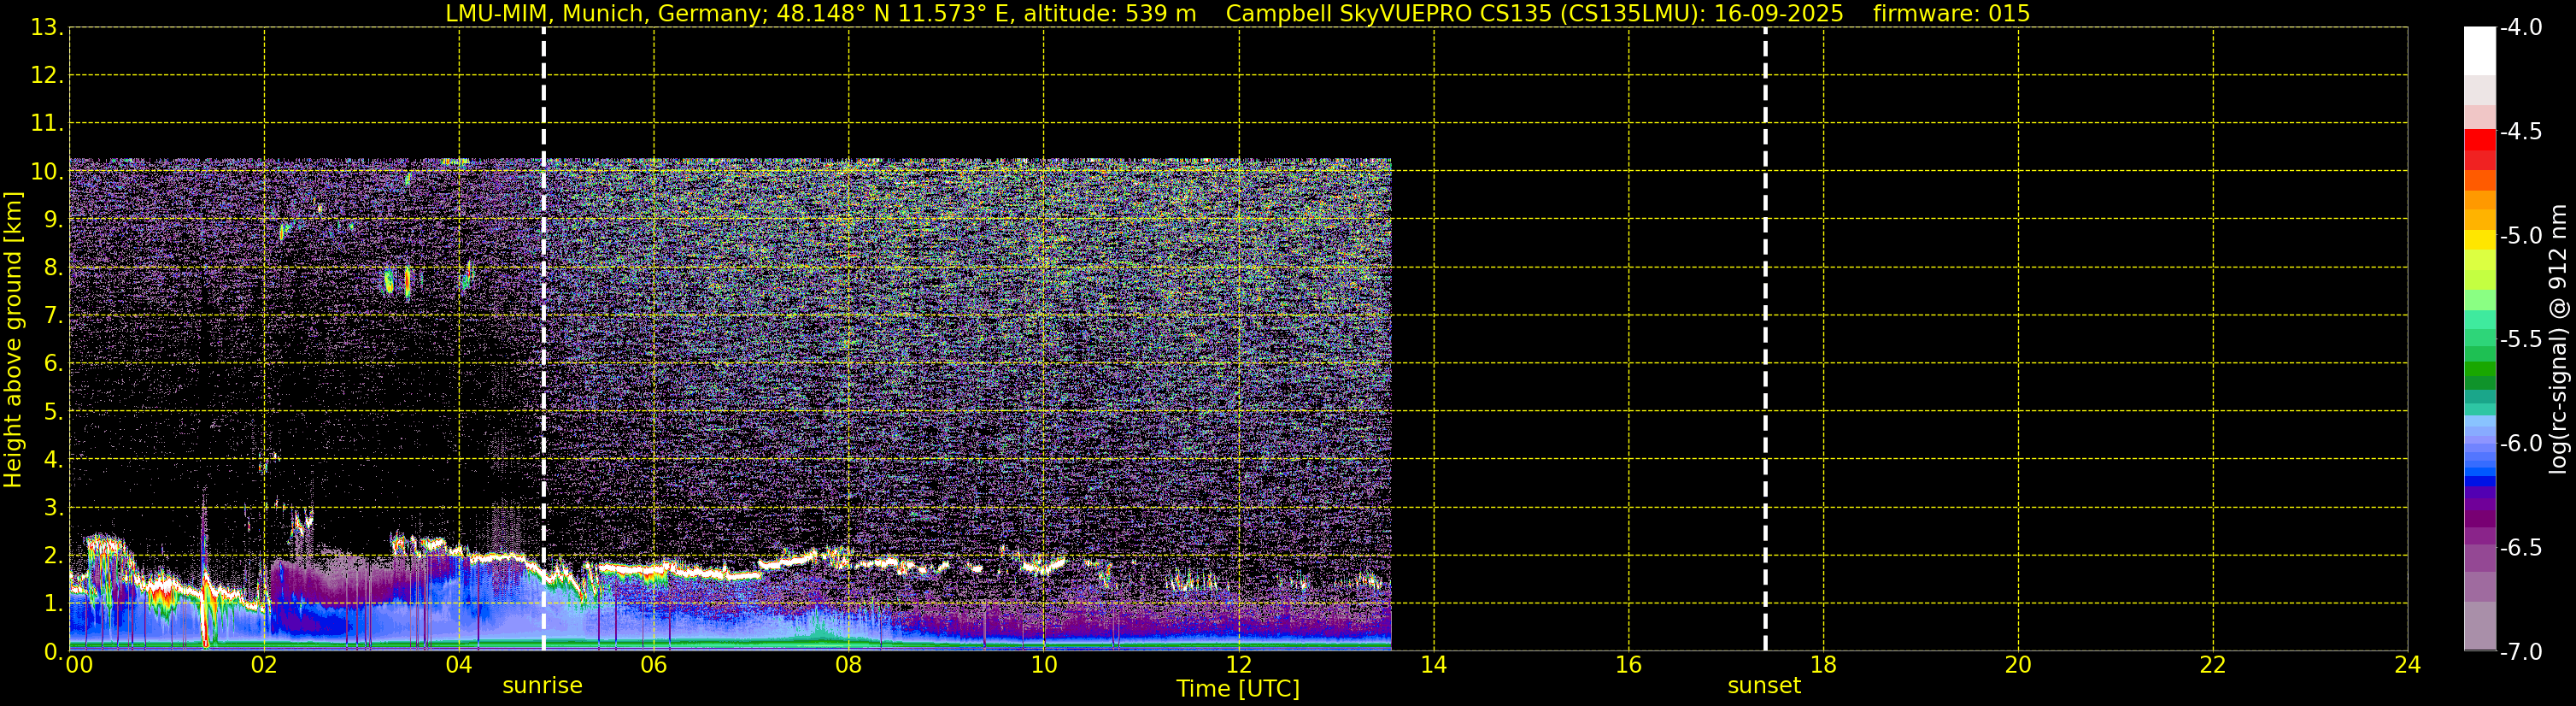Click the 'sunset' label below the time axis

pos(1764,685)
